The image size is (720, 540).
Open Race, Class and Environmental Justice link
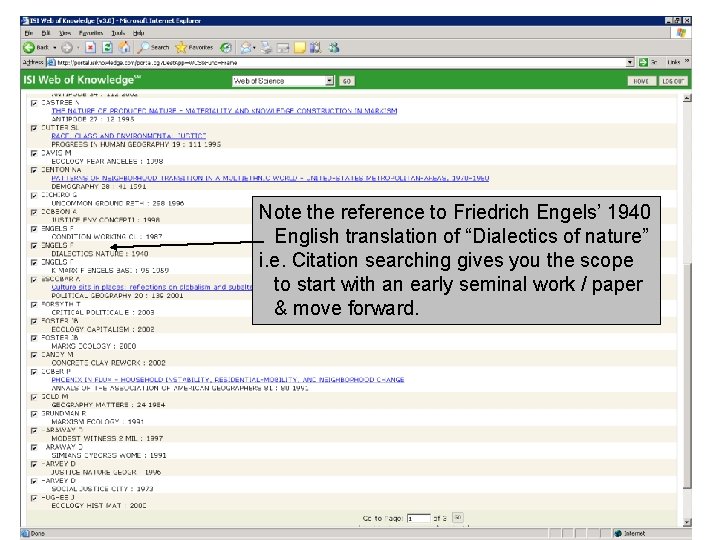coord(129,136)
